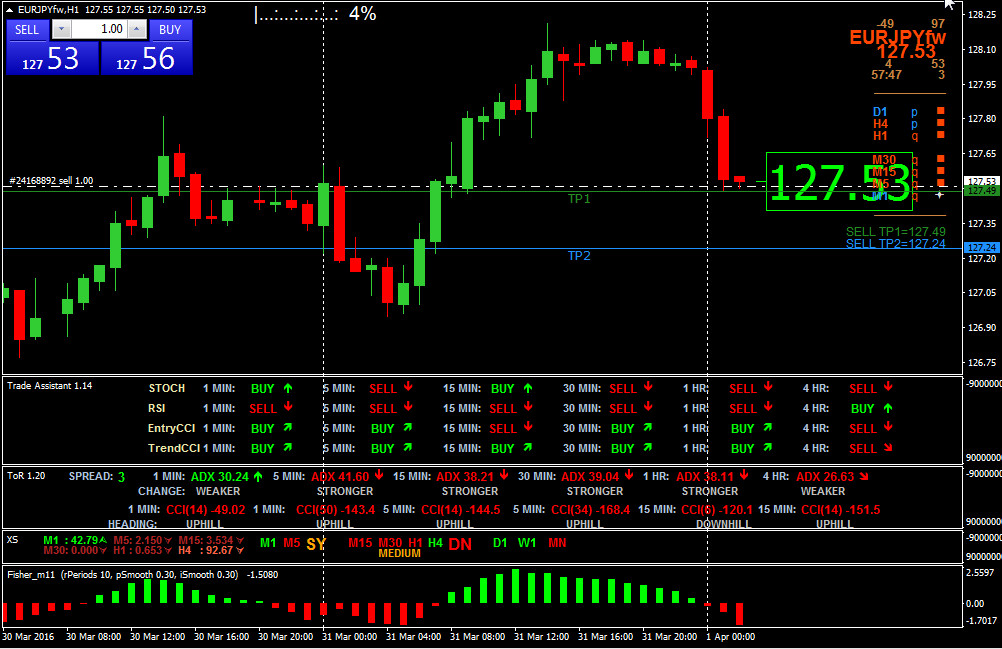Click the 4 HR ADX 26.63 red arrow

coord(865,477)
